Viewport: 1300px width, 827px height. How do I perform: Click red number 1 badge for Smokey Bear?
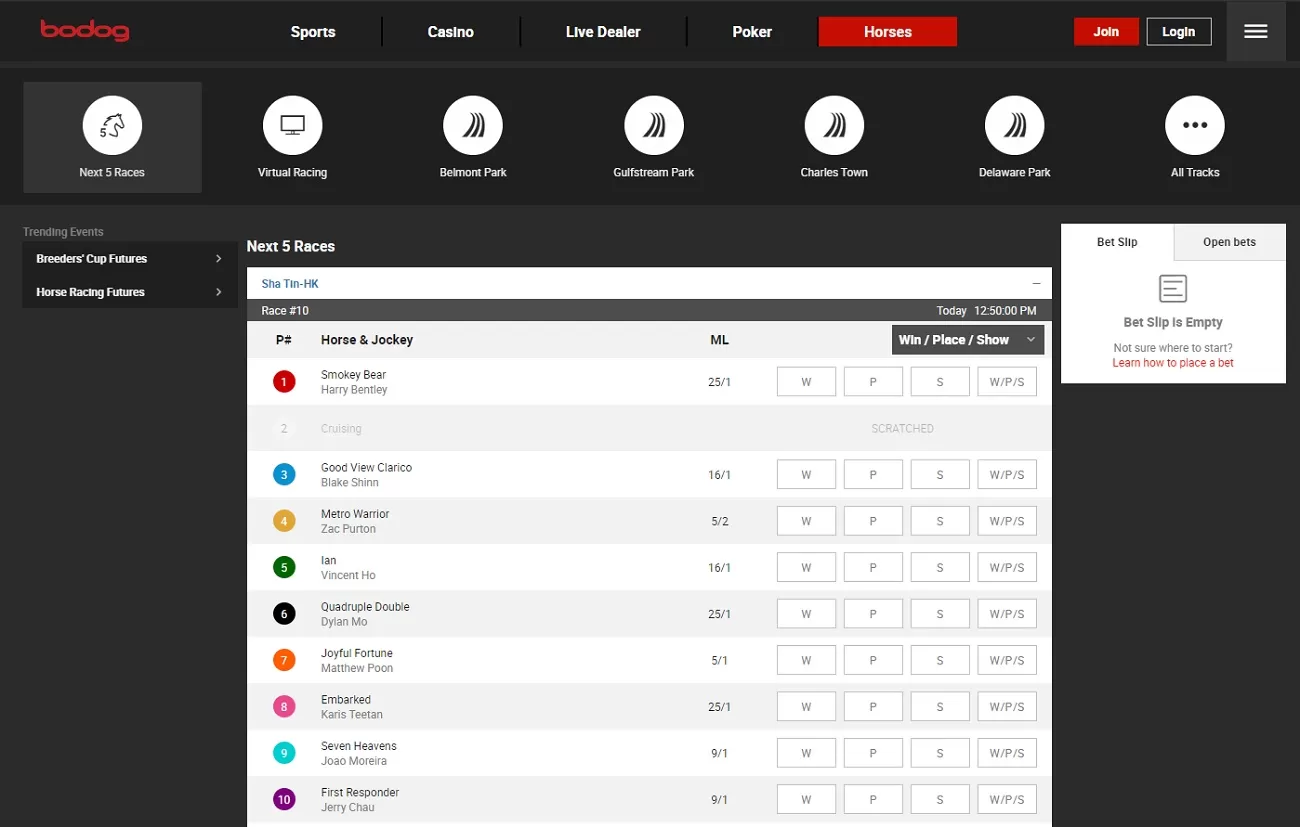(284, 382)
